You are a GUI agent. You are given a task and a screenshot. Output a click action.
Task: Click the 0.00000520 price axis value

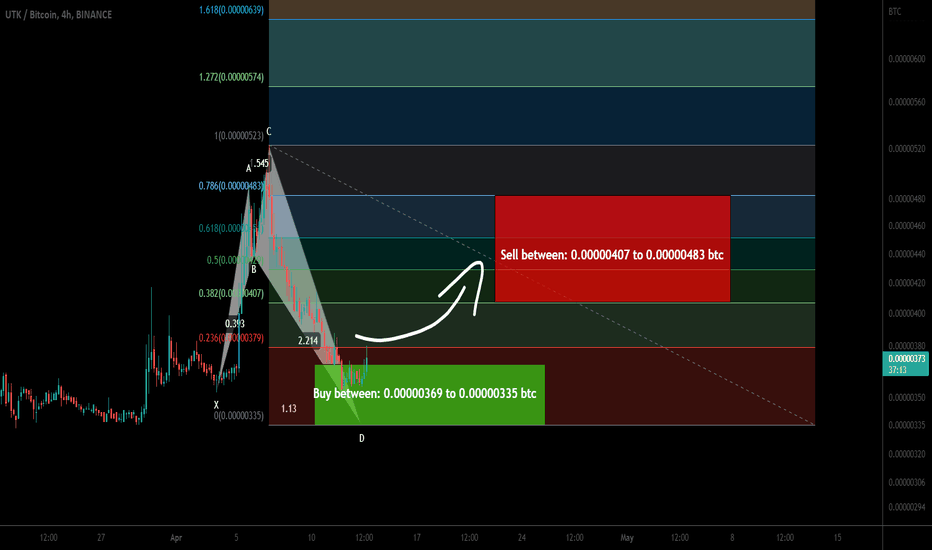[x=907, y=149]
